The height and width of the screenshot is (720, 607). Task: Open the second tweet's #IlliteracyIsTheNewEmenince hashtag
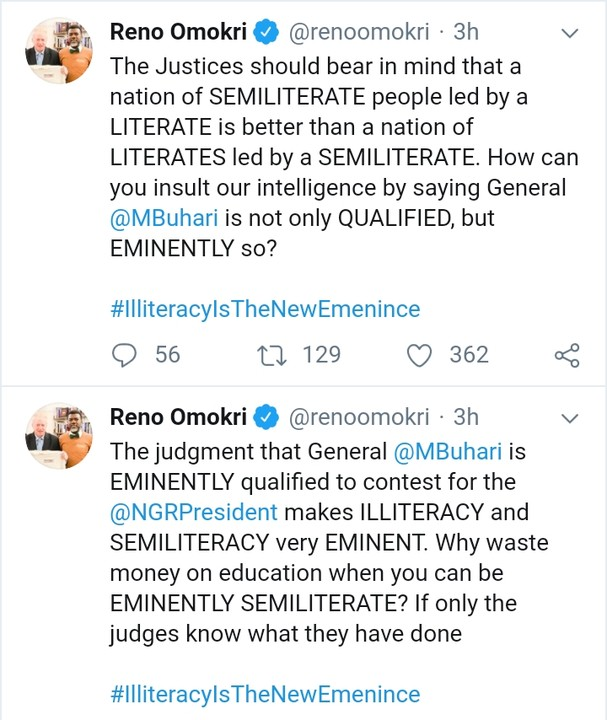[x=264, y=693]
